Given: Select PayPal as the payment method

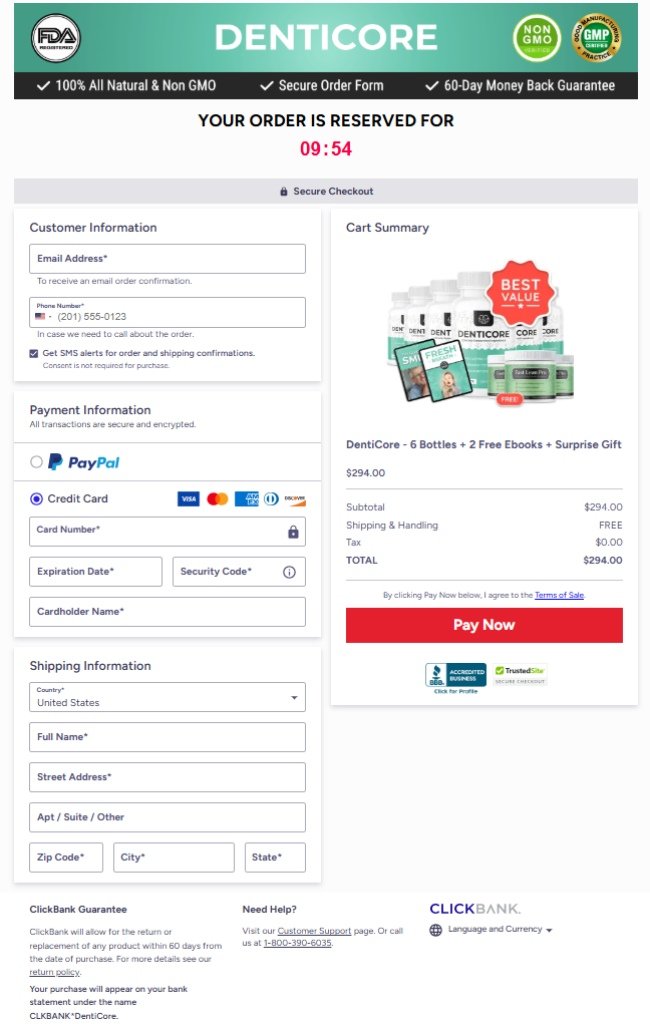Looking at the screenshot, I should tap(36, 461).
